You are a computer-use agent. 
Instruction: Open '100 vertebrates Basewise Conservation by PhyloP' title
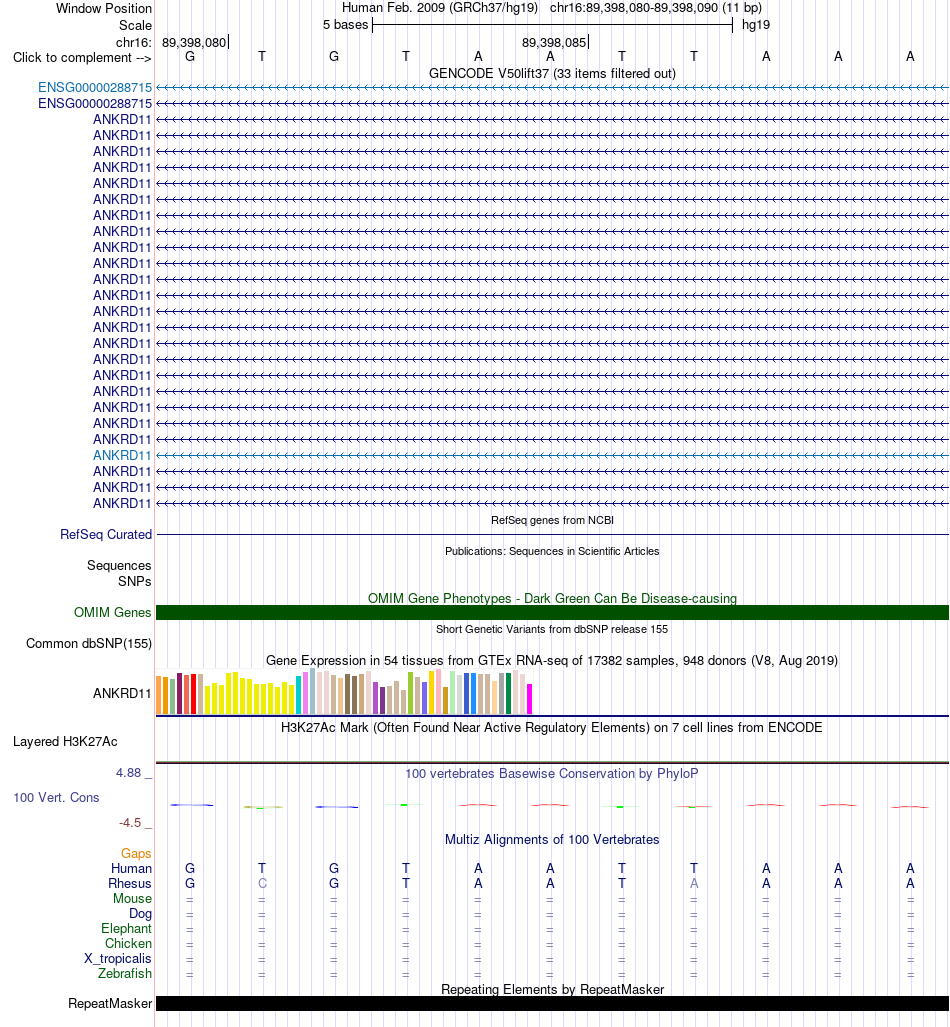[x=552, y=774]
